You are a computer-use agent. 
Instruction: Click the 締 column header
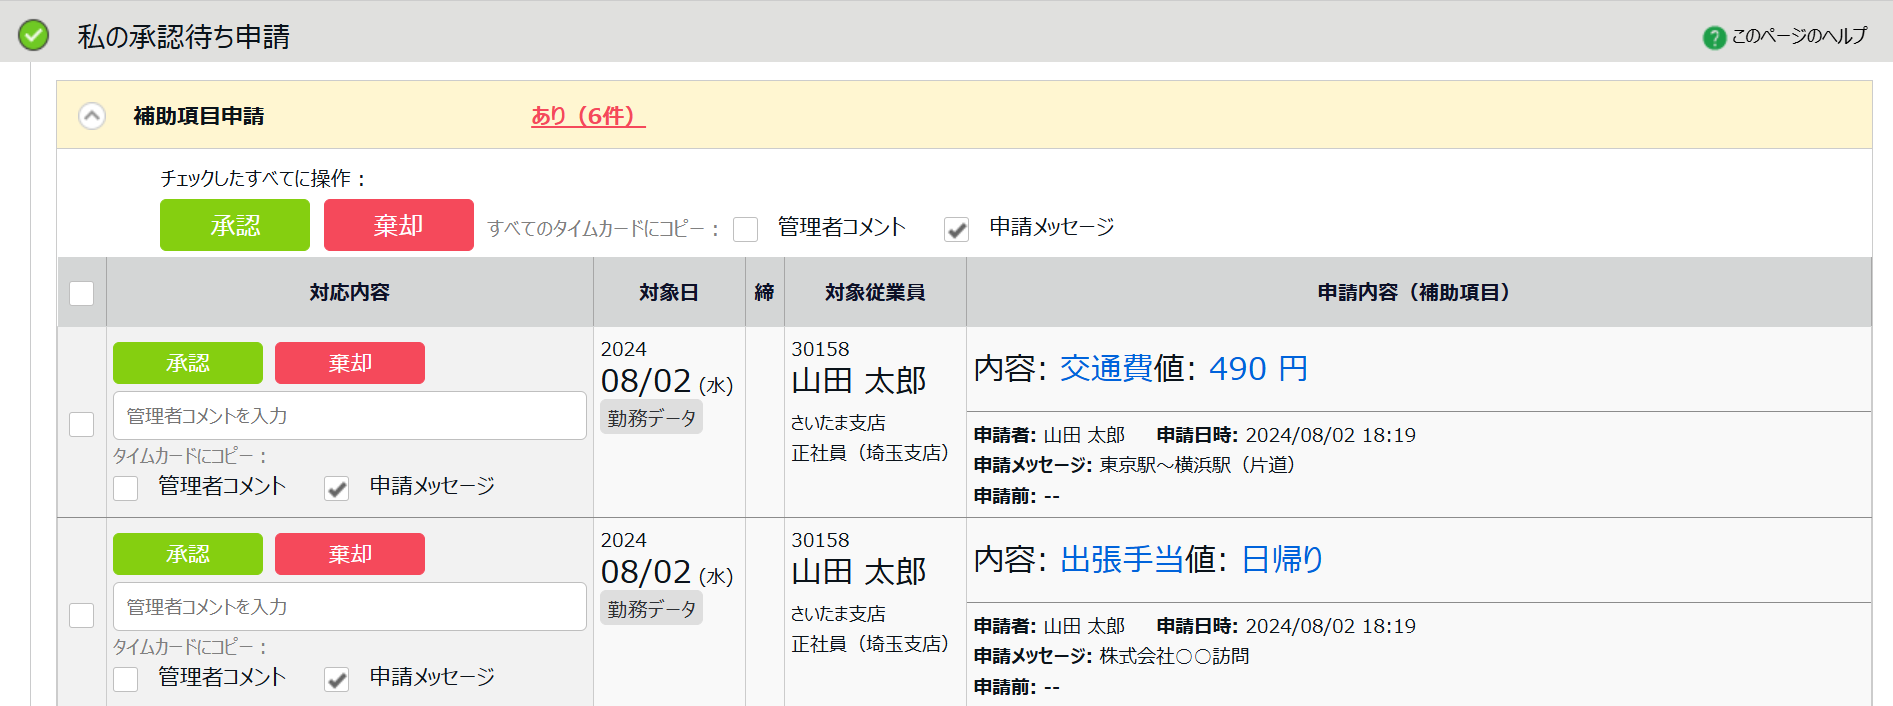point(765,292)
